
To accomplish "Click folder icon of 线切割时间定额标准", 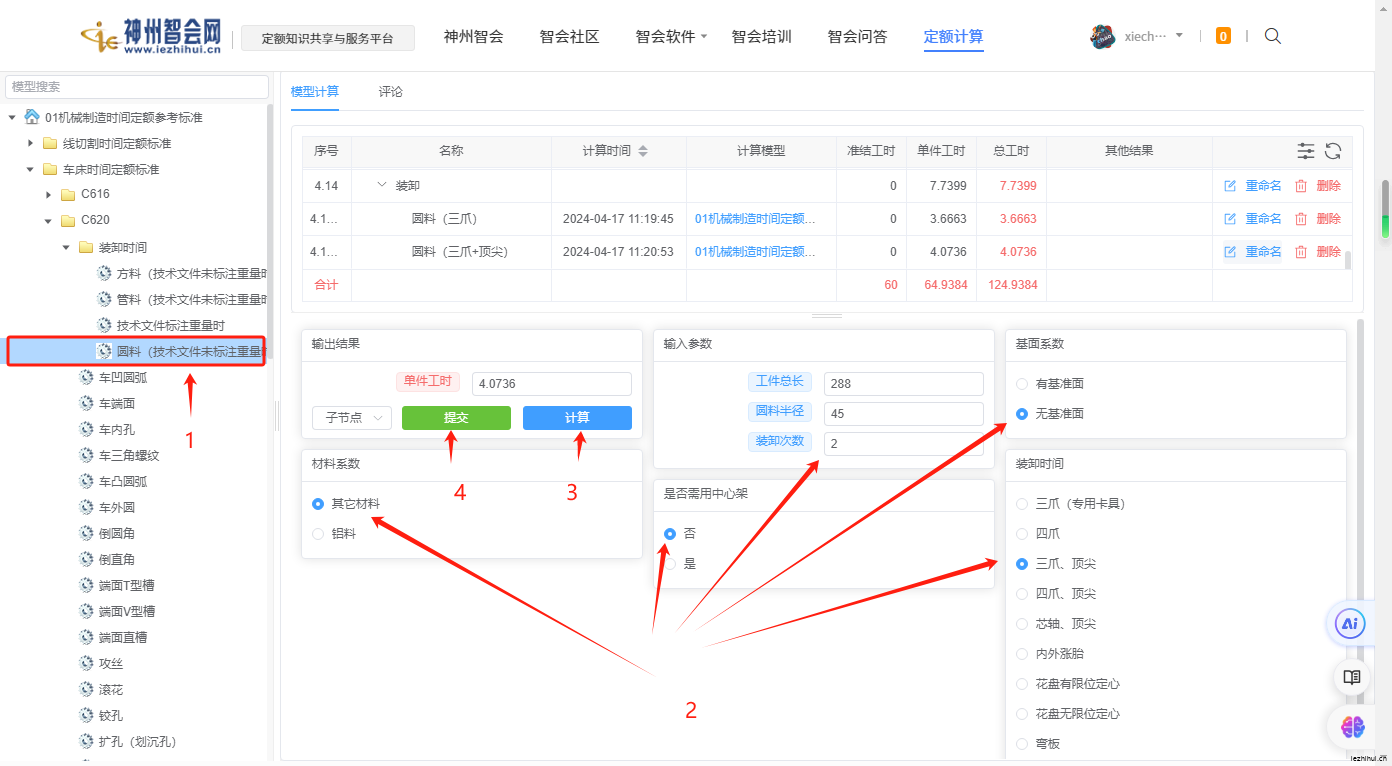I will [49, 143].
